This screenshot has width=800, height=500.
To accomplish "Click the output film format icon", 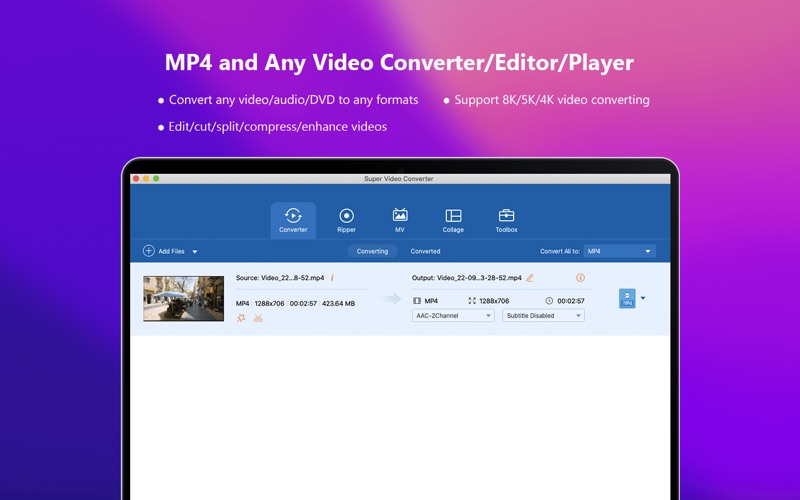I will (x=417, y=301).
